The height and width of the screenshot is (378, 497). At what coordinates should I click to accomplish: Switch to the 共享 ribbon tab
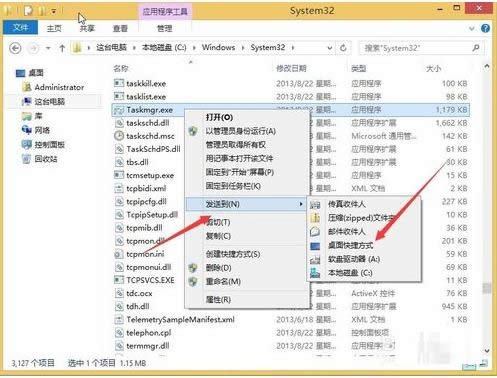pos(87,28)
